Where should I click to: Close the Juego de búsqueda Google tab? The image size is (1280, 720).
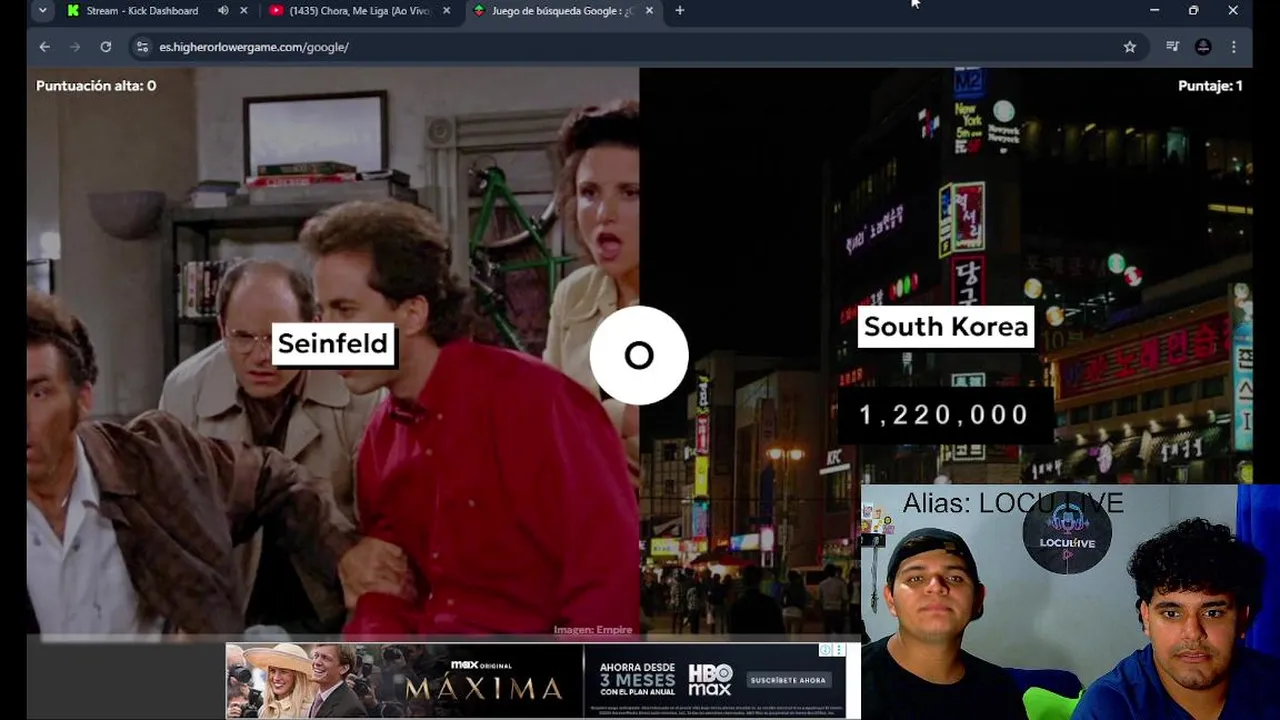[x=650, y=11]
